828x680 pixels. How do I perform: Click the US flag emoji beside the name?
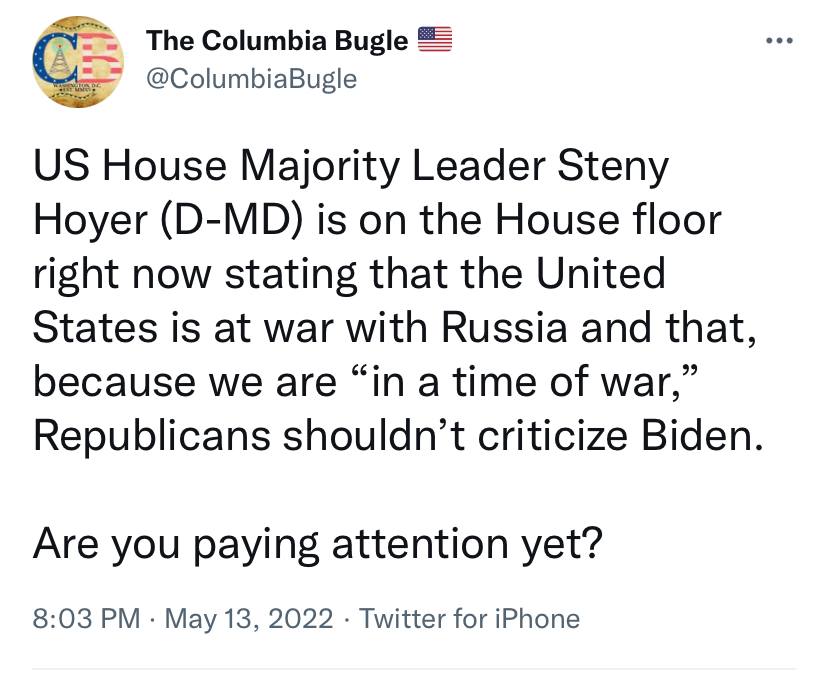pos(435,39)
